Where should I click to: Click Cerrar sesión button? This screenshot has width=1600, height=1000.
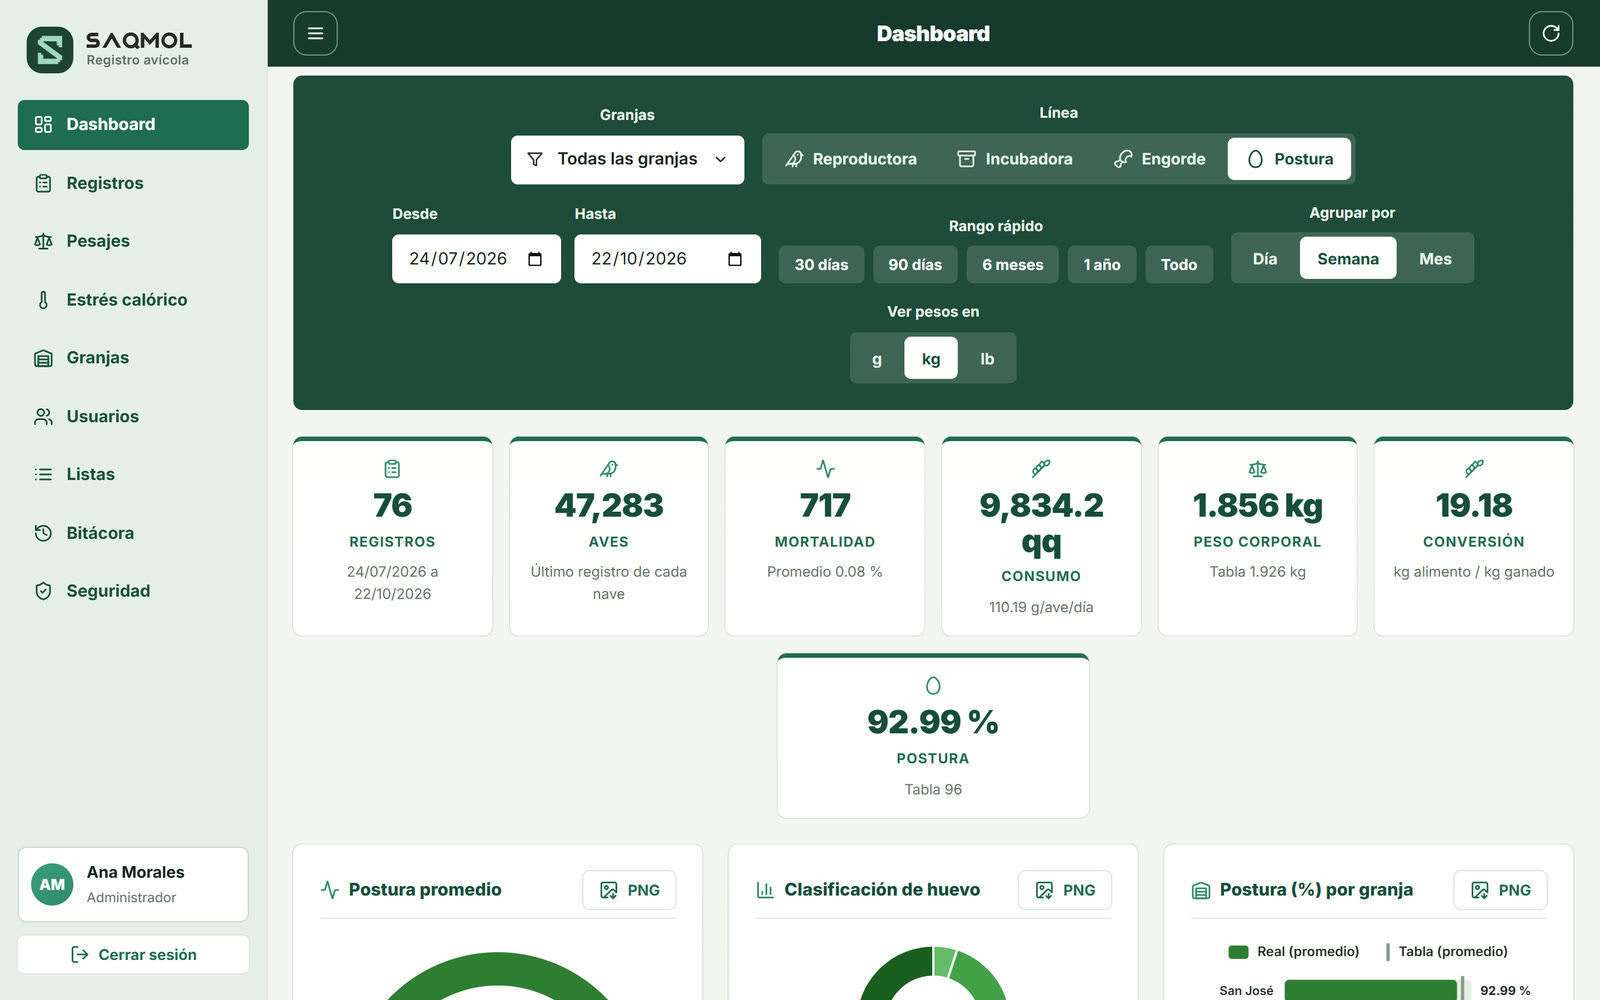pyautogui.click(x=133, y=955)
